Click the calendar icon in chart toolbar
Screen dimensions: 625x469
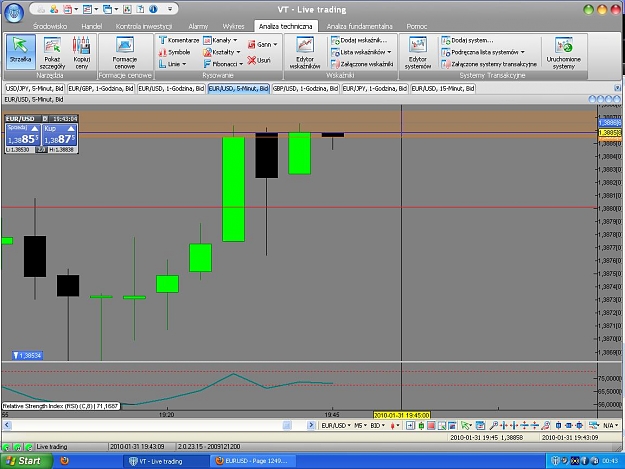tap(480, 426)
